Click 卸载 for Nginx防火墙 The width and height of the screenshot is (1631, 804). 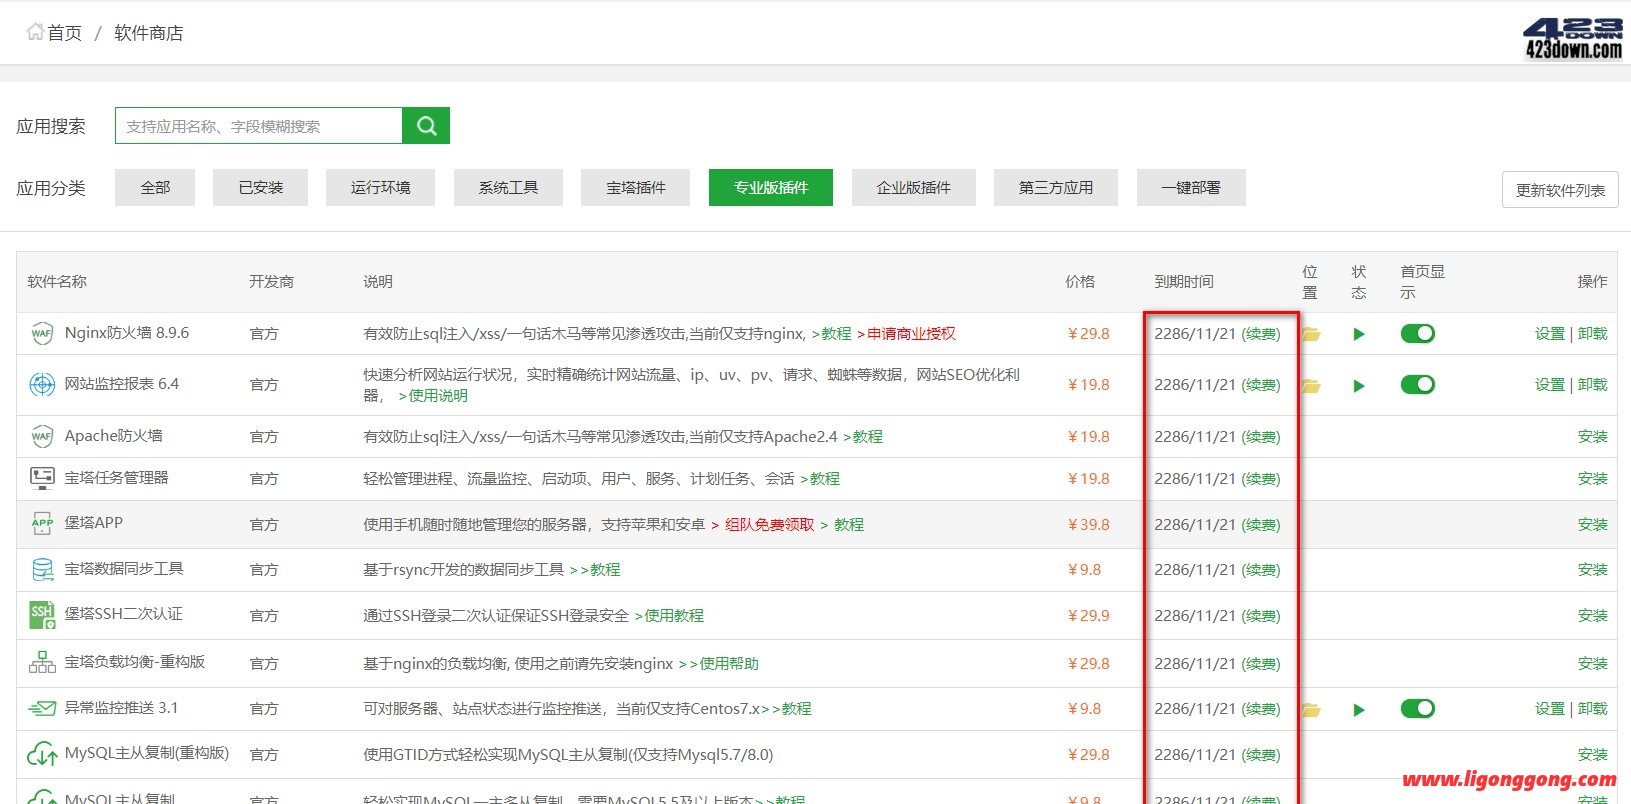(x=1593, y=334)
